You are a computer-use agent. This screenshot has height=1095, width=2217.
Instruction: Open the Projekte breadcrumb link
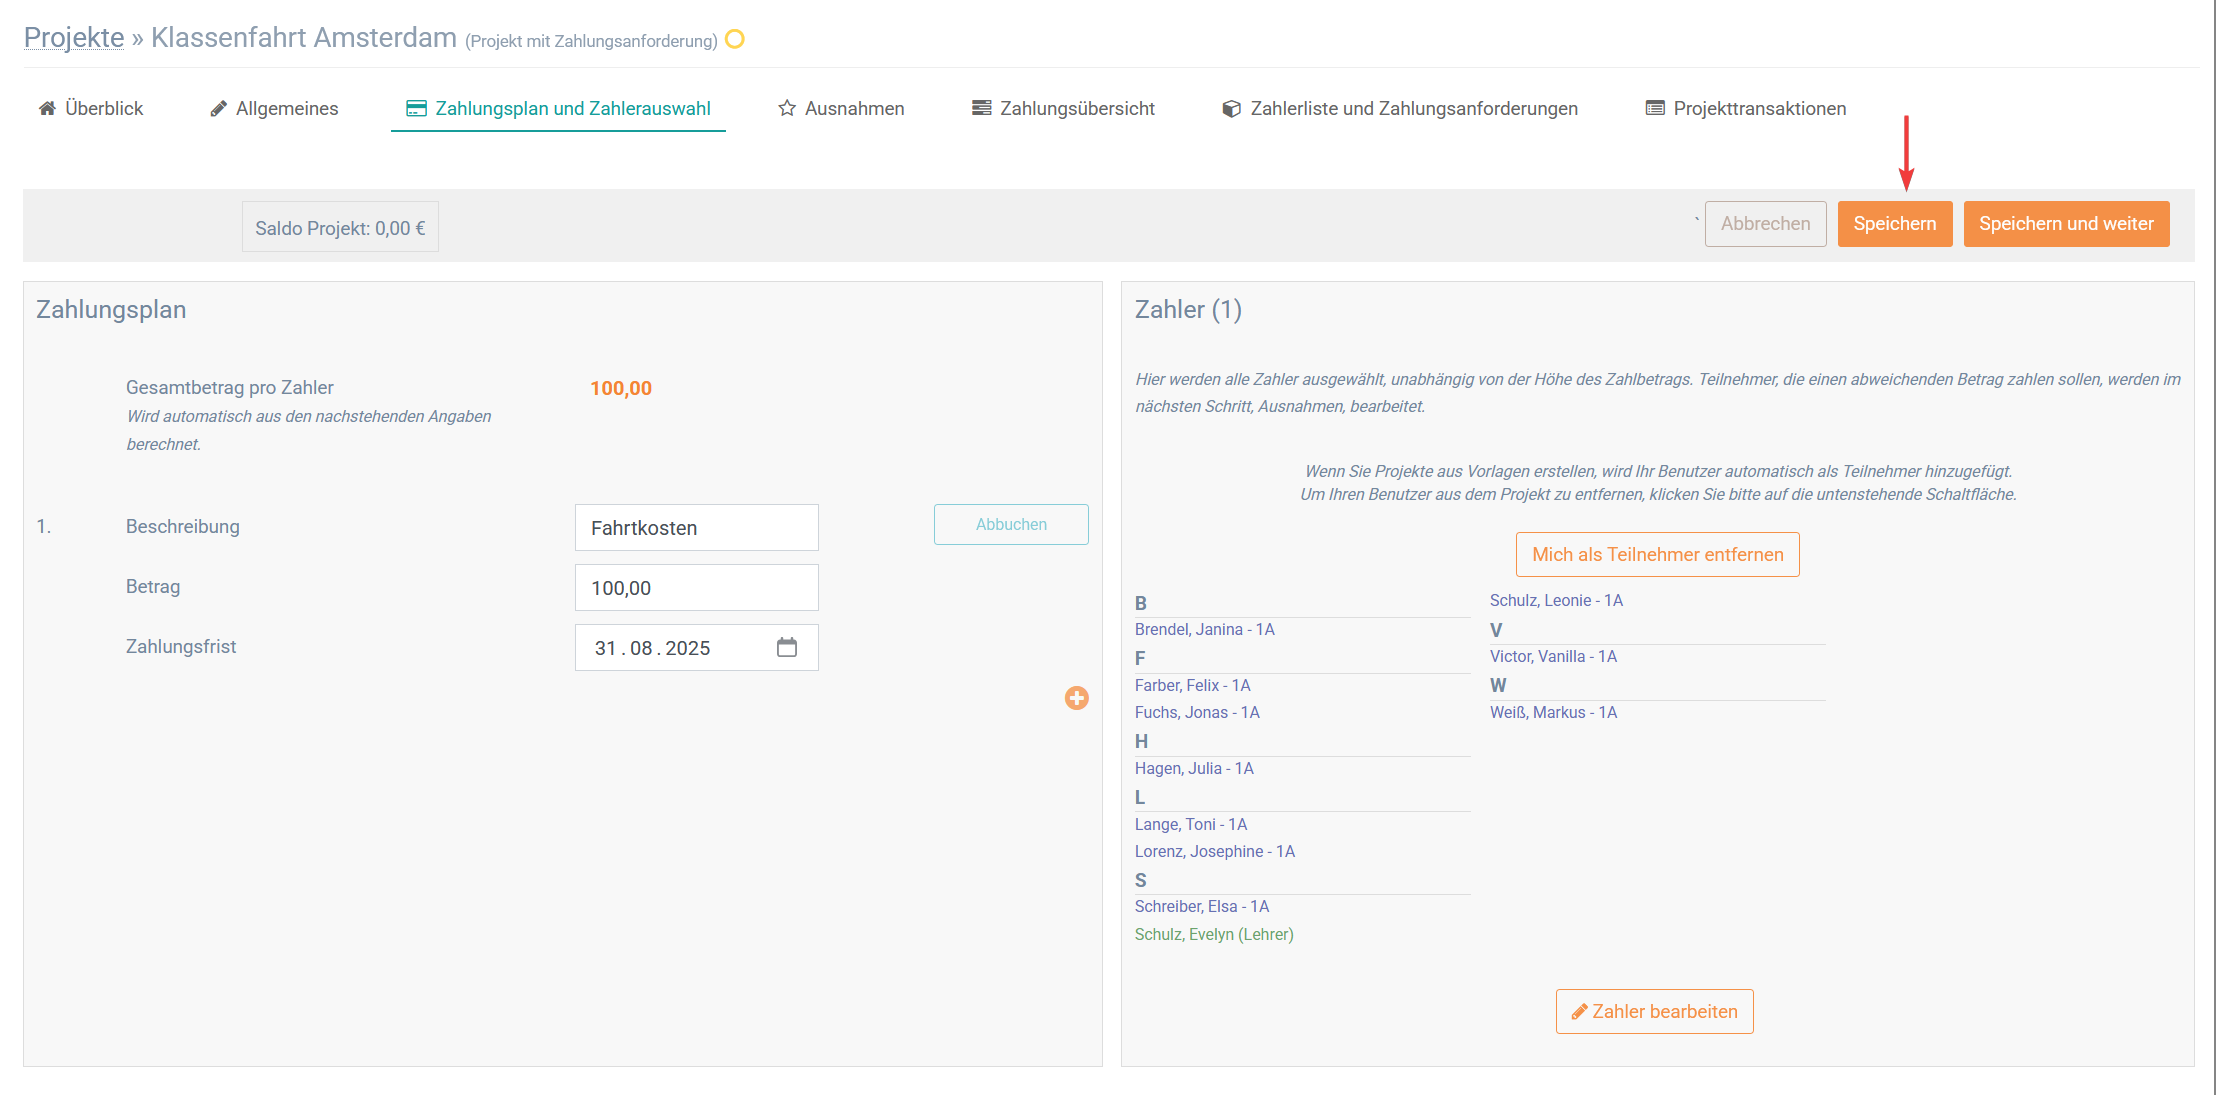pyautogui.click(x=74, y=38)
